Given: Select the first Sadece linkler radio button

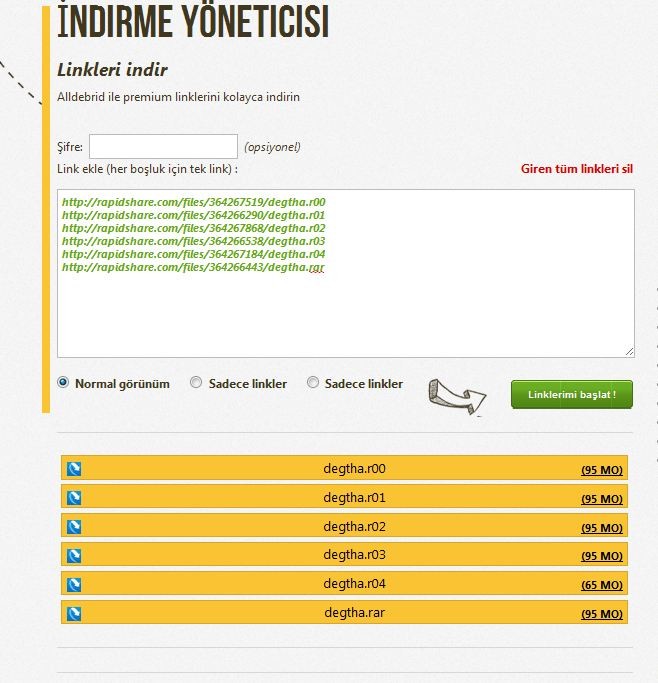Looking at the screenshot, I should (196, 382).
